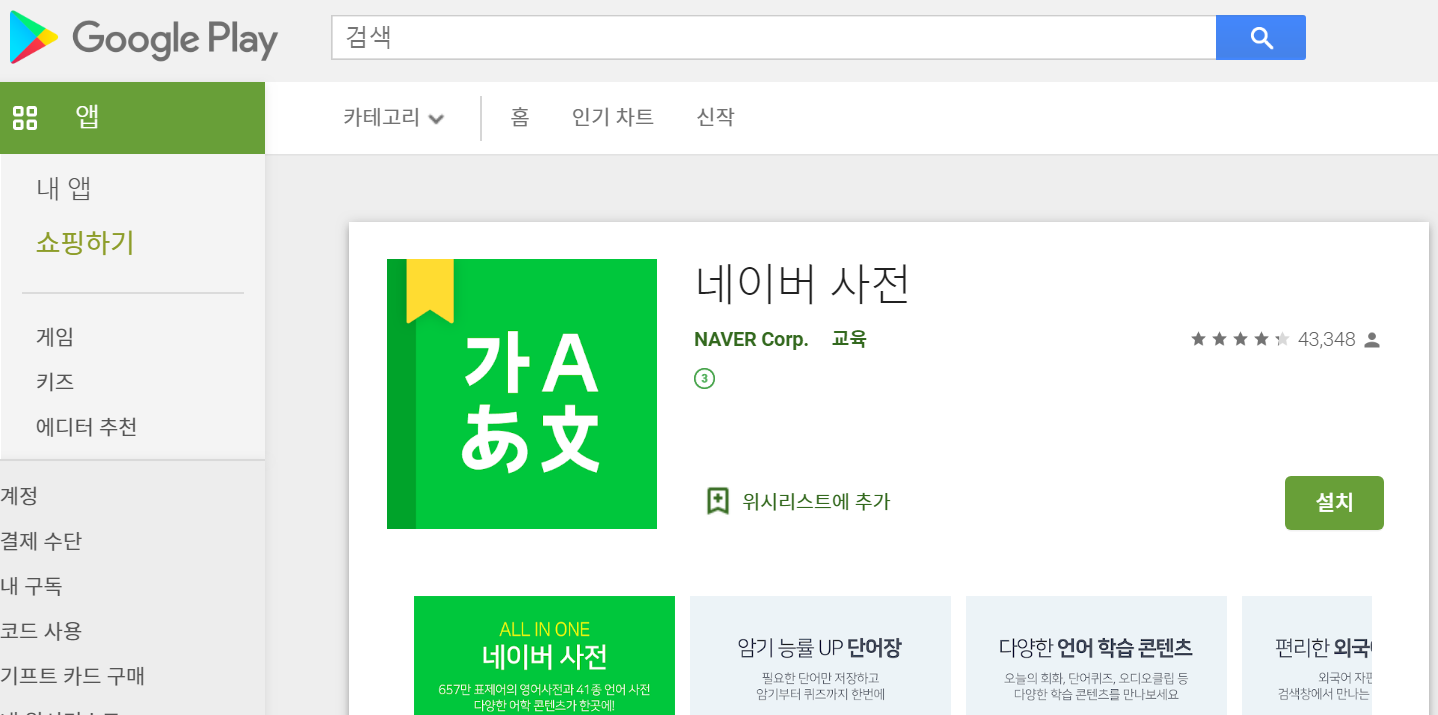Image resolution: width=1438 pixels, height=715 pixels.
Task: Open 기프트 카드 구매 in the sidebar
Action: click(x=73, y=676)
